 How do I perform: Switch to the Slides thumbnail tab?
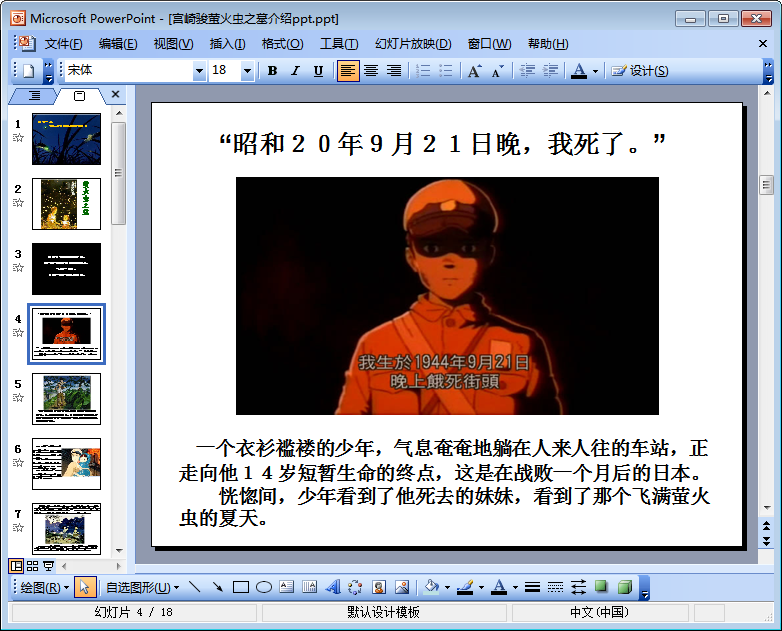(x=79, y=96)
